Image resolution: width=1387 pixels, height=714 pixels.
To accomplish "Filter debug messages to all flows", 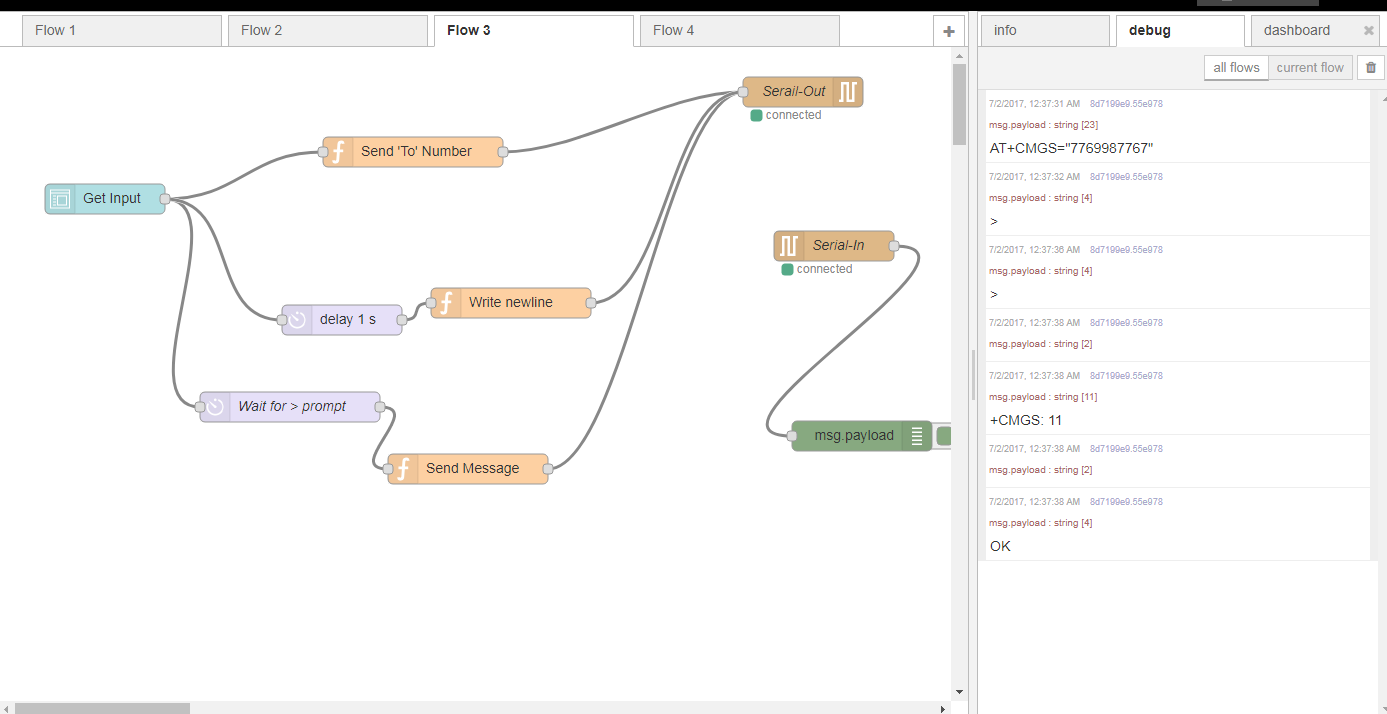I will (1236, 68).
